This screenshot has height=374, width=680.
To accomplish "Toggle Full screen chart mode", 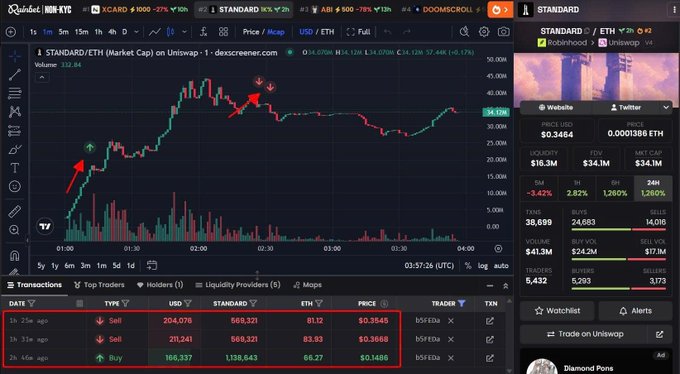I will [x=359, y=32].
